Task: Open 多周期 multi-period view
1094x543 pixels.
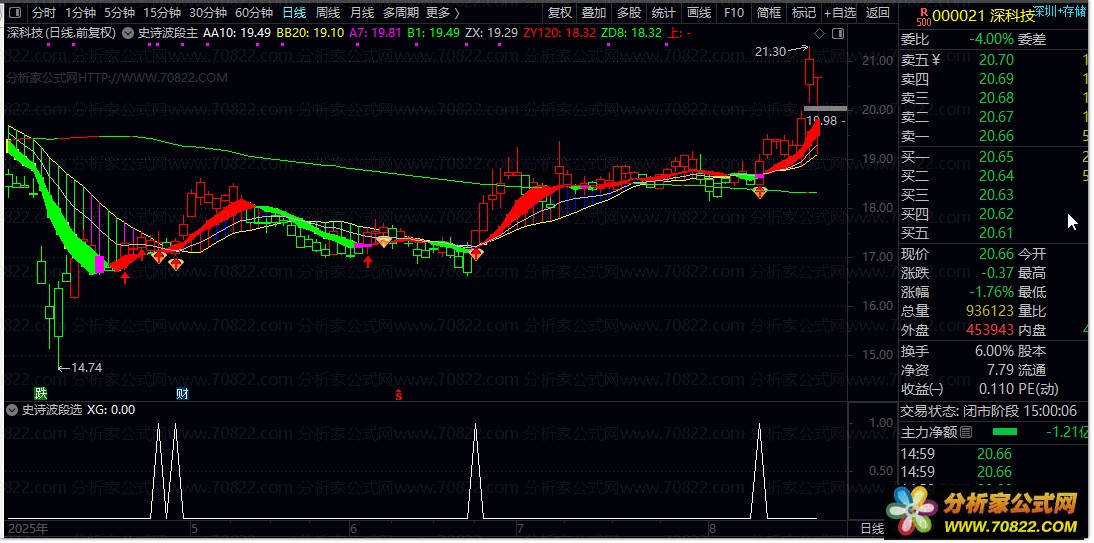Action: coord(400,12)
